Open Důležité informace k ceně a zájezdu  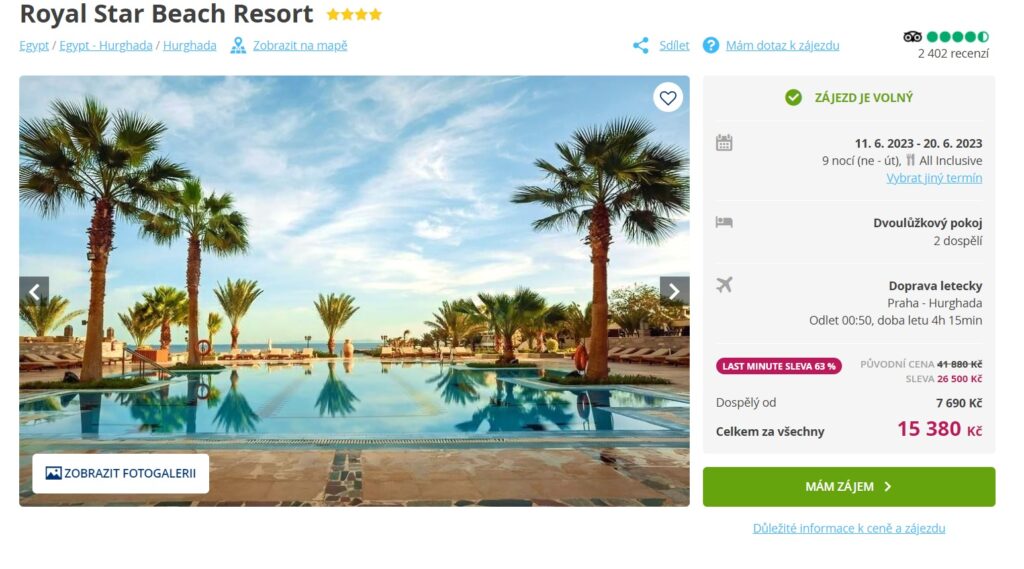[x=849, y=528]
